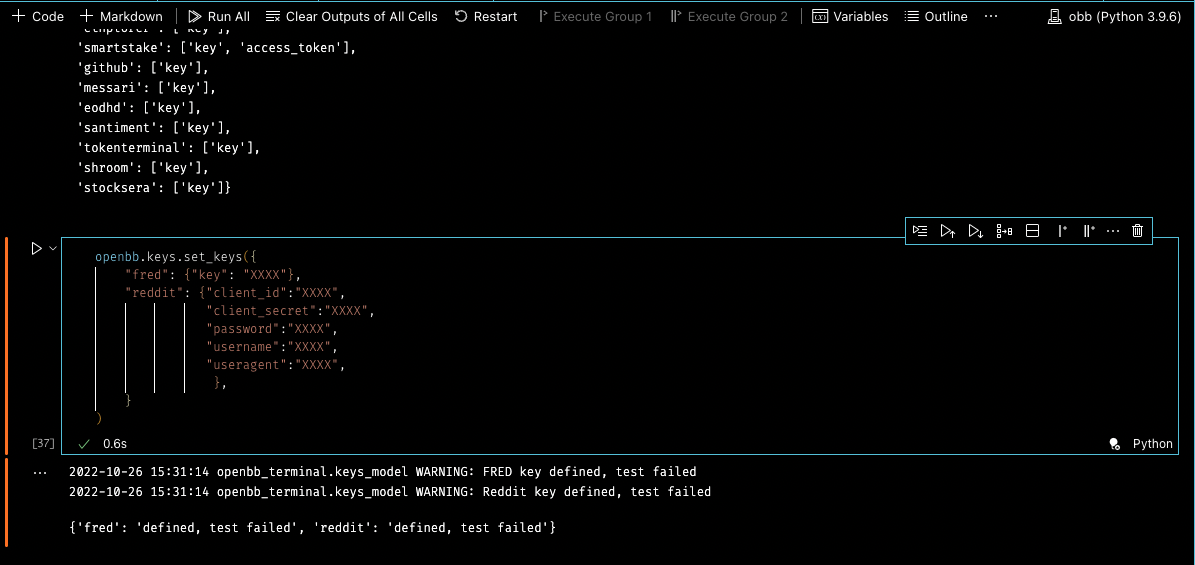The width and height of the screenshot is (1195, 565).
Task: Add a new Markdown cell
Action: click(x=121, y=16)
